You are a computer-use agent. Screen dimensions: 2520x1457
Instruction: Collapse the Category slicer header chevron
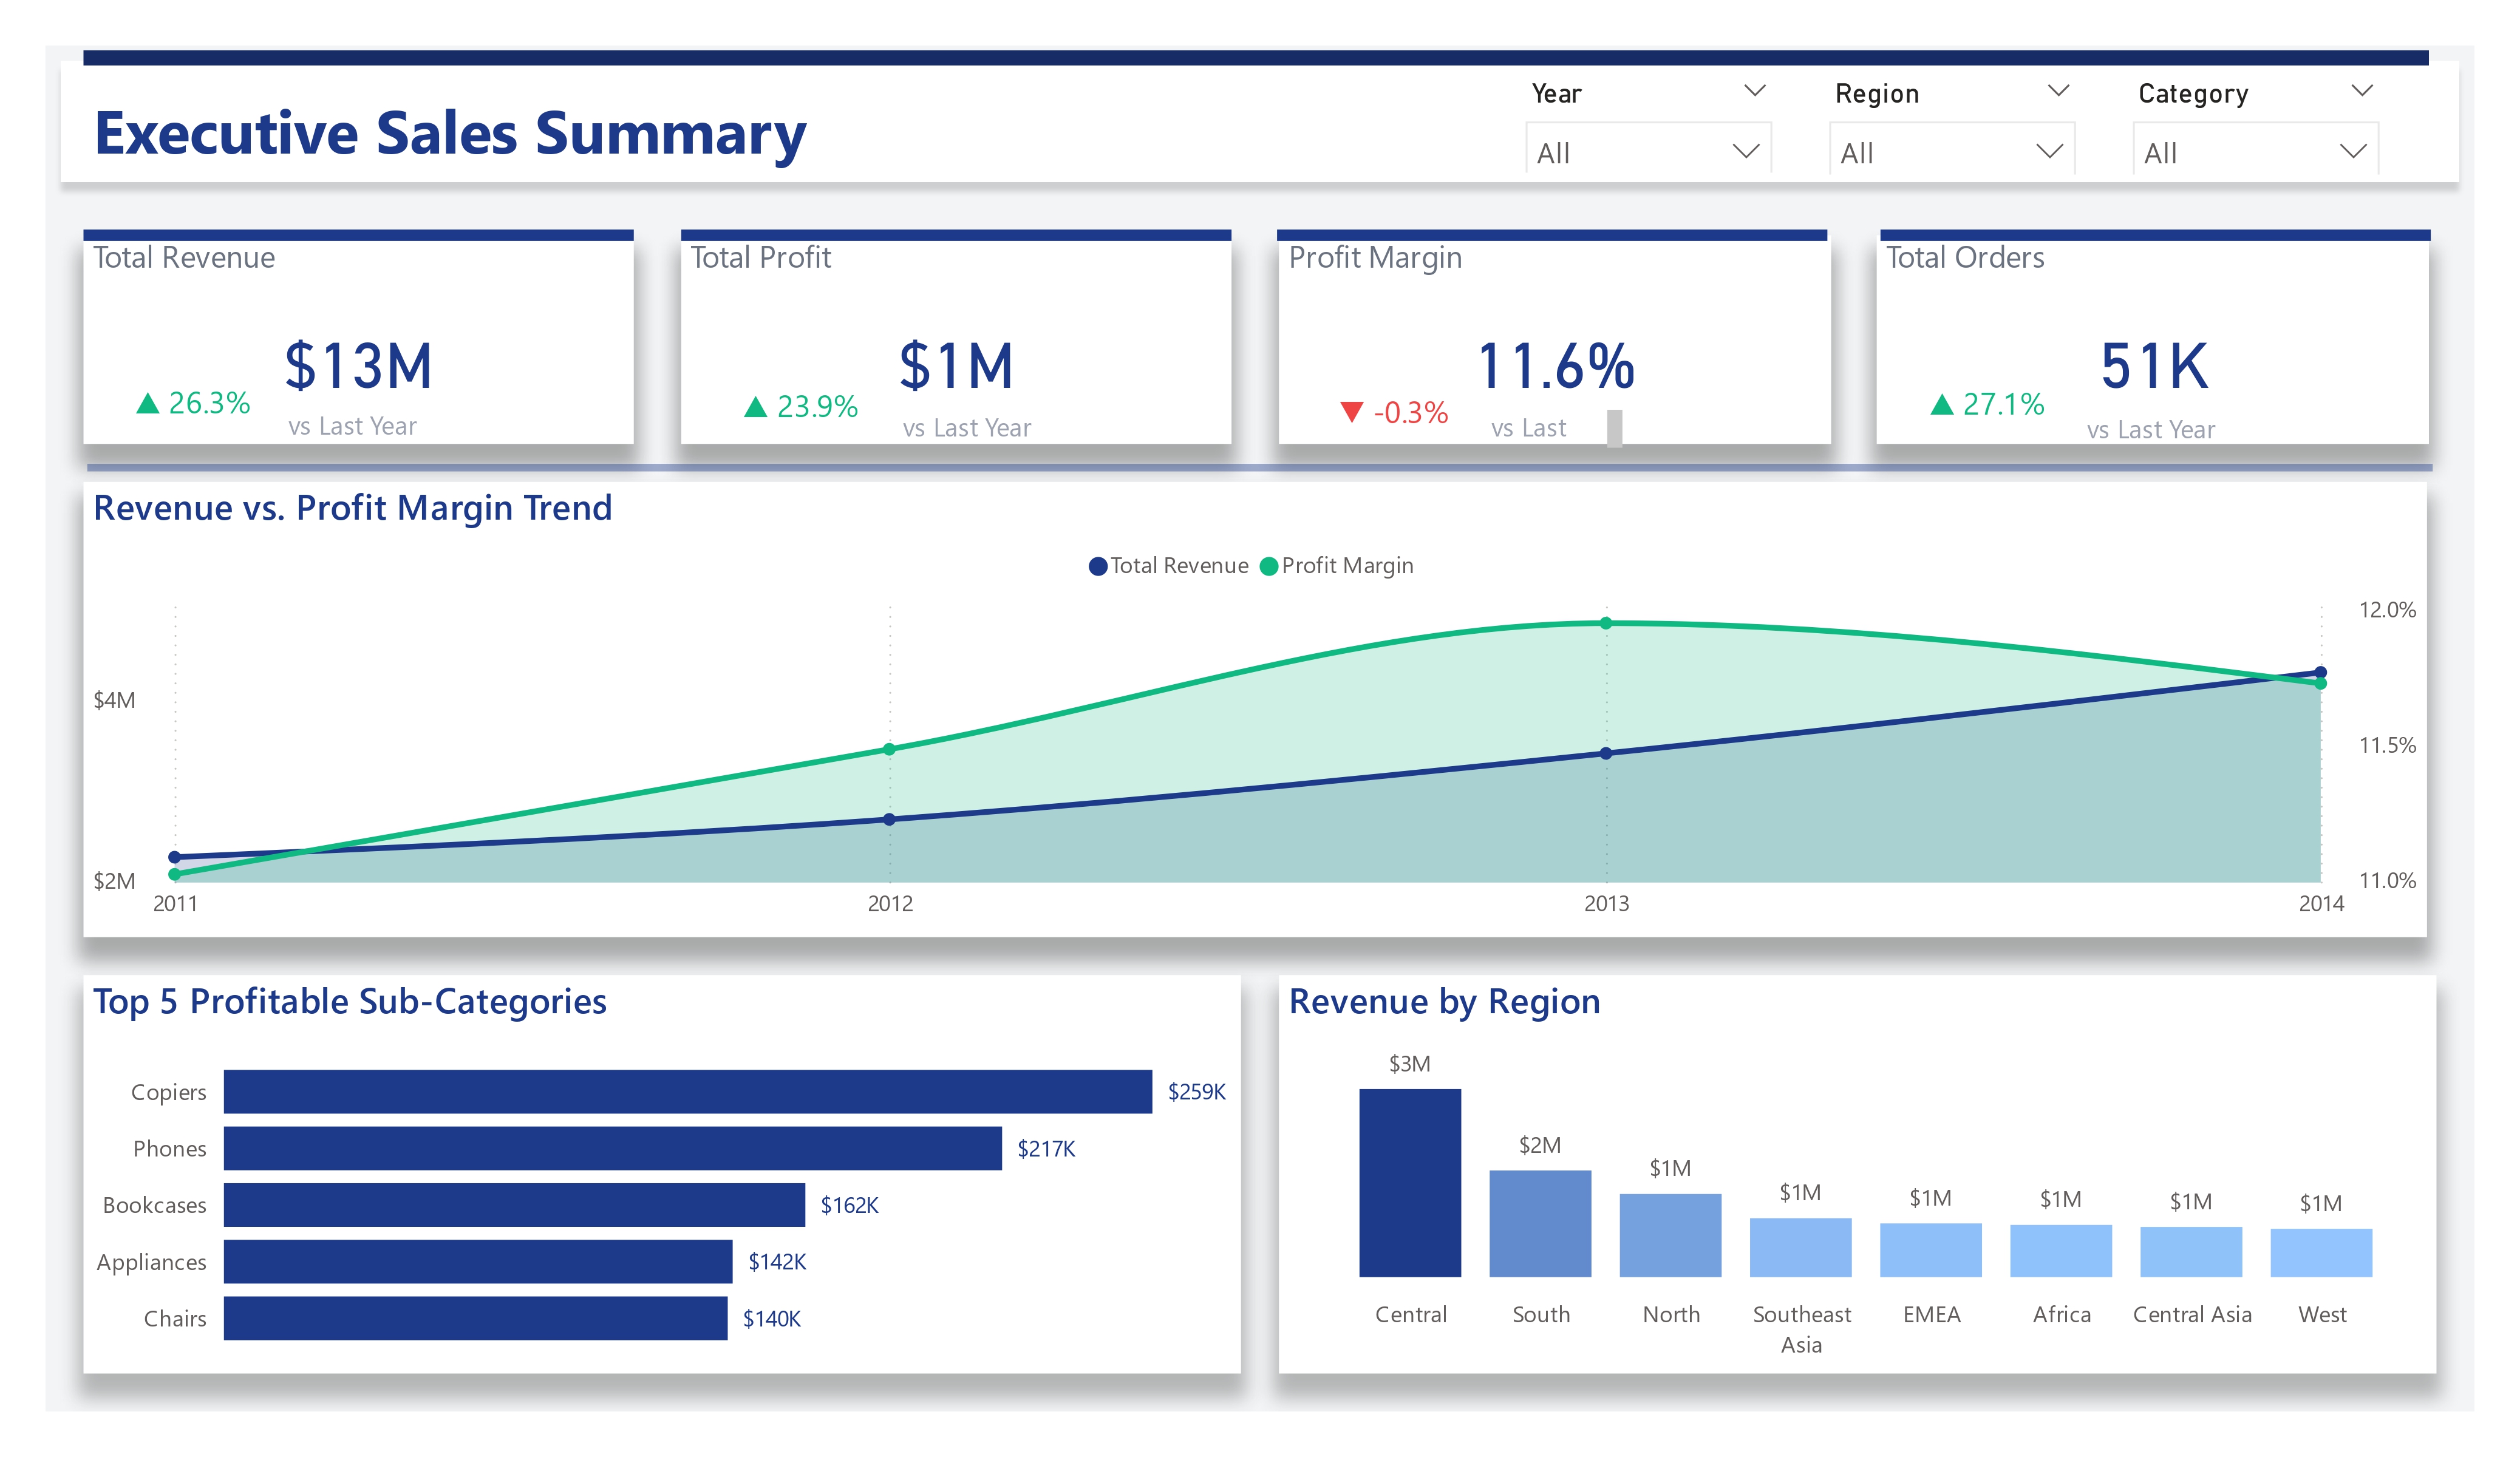pyautogui.click(x=2362, y=91)
